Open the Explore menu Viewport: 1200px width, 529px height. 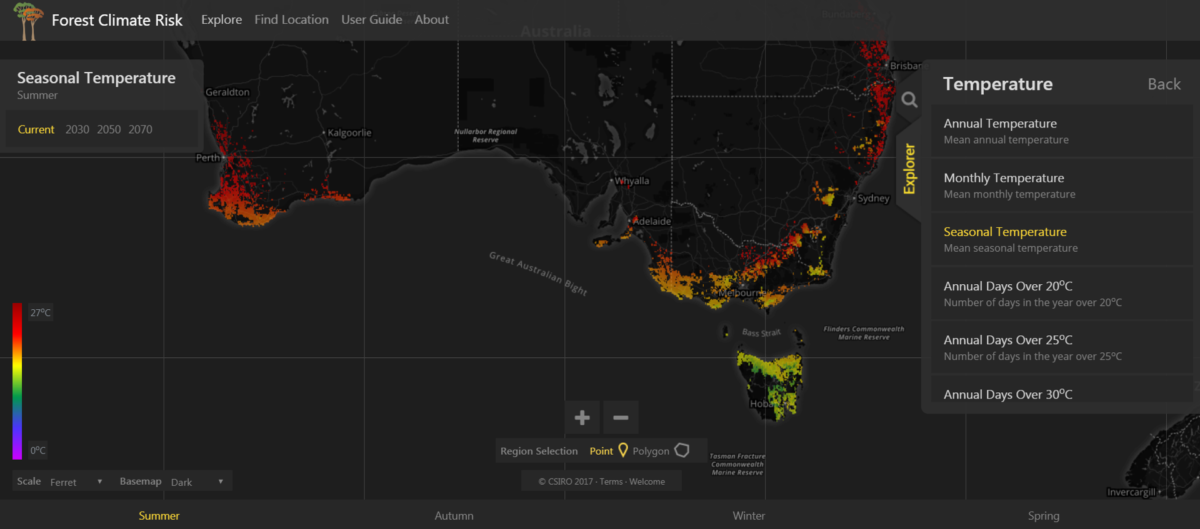coord(221,19)
